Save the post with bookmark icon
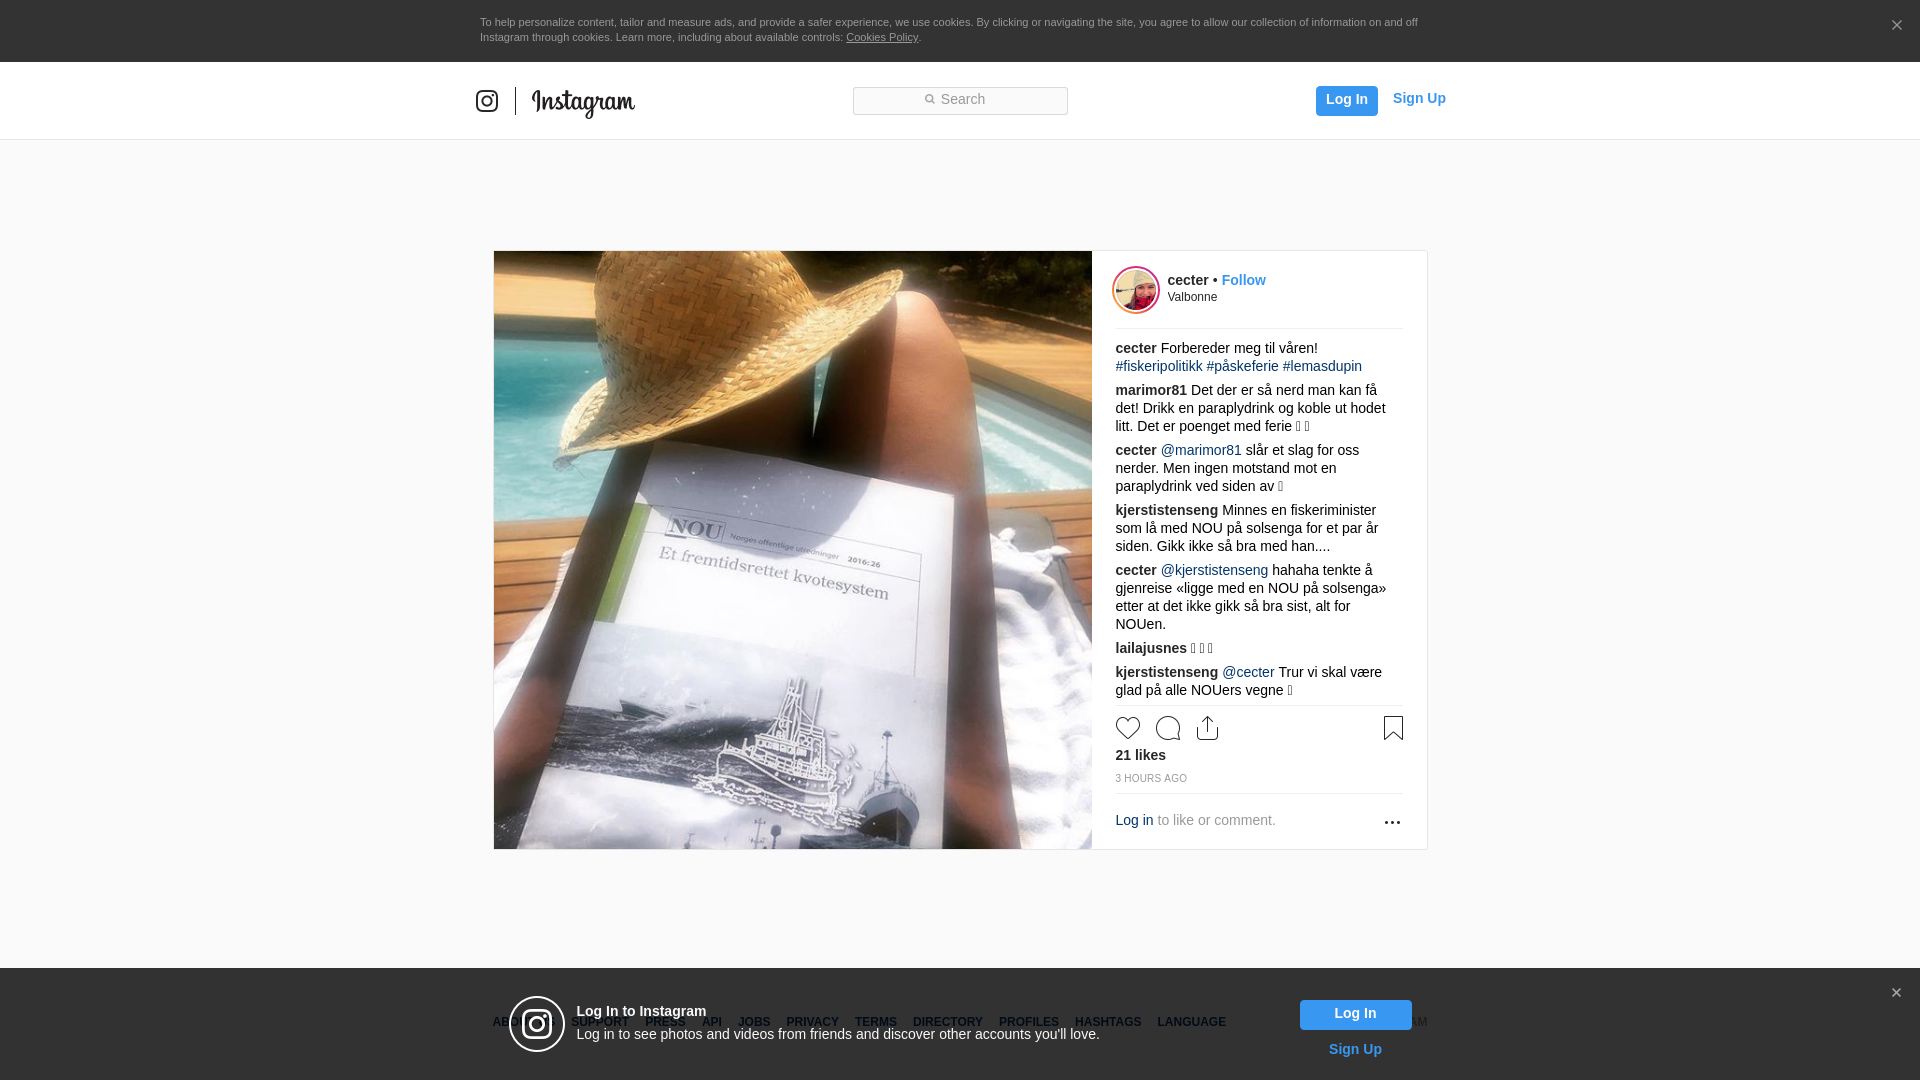 (x=1393, y=728)
